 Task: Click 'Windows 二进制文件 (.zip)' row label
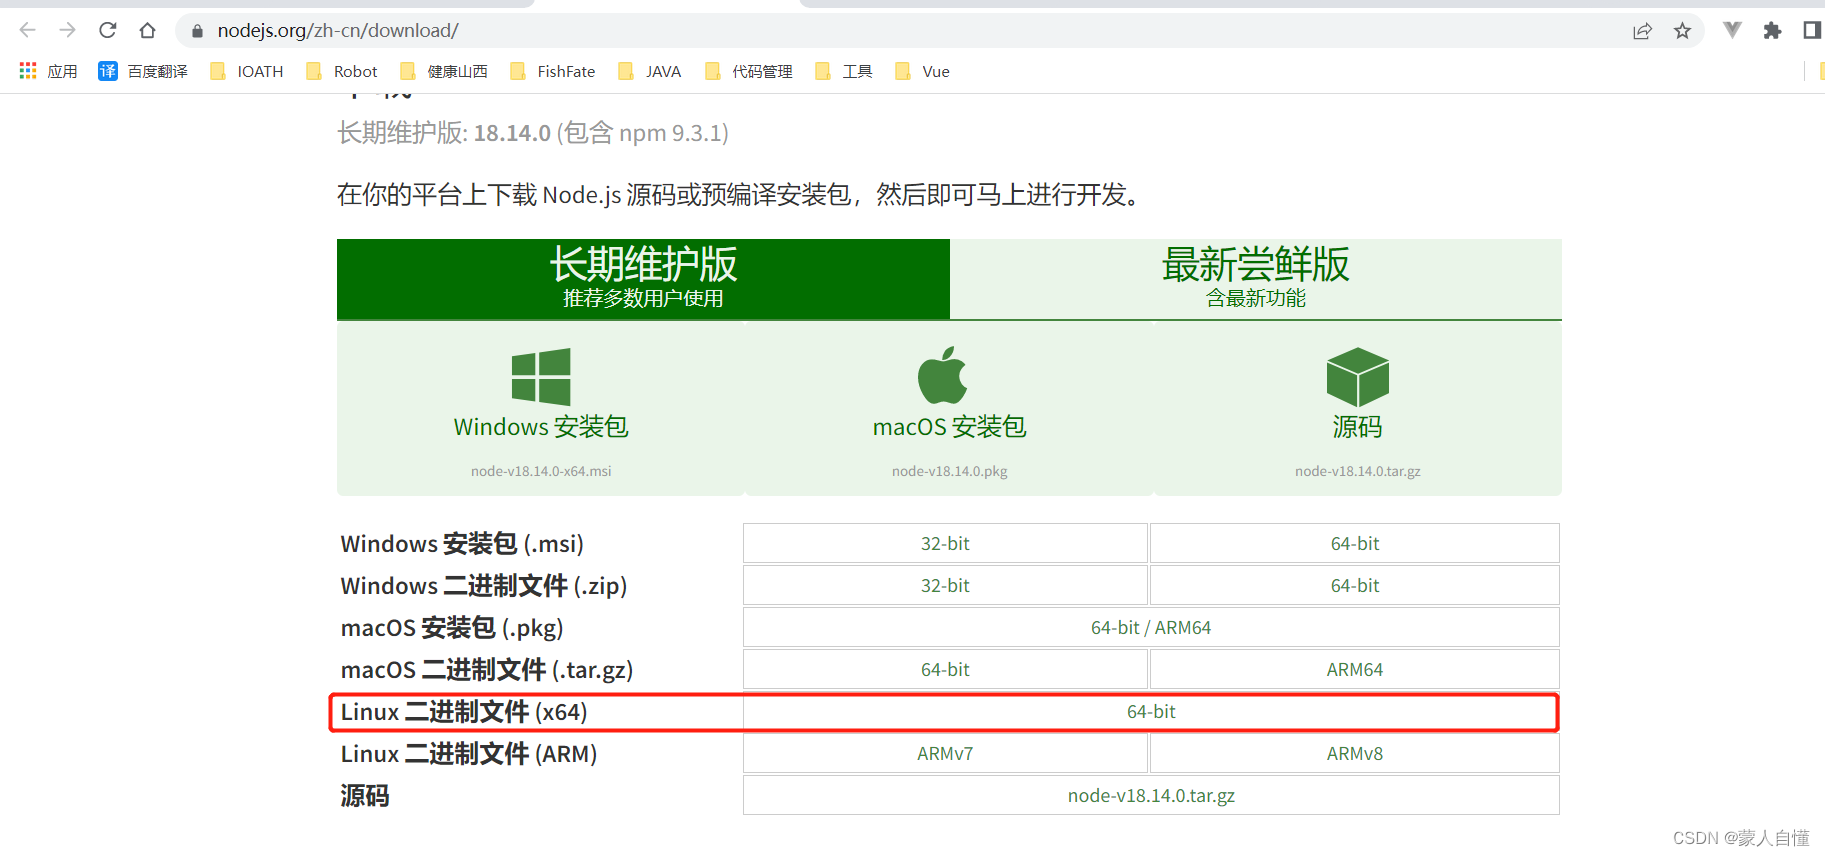[484, 586]
